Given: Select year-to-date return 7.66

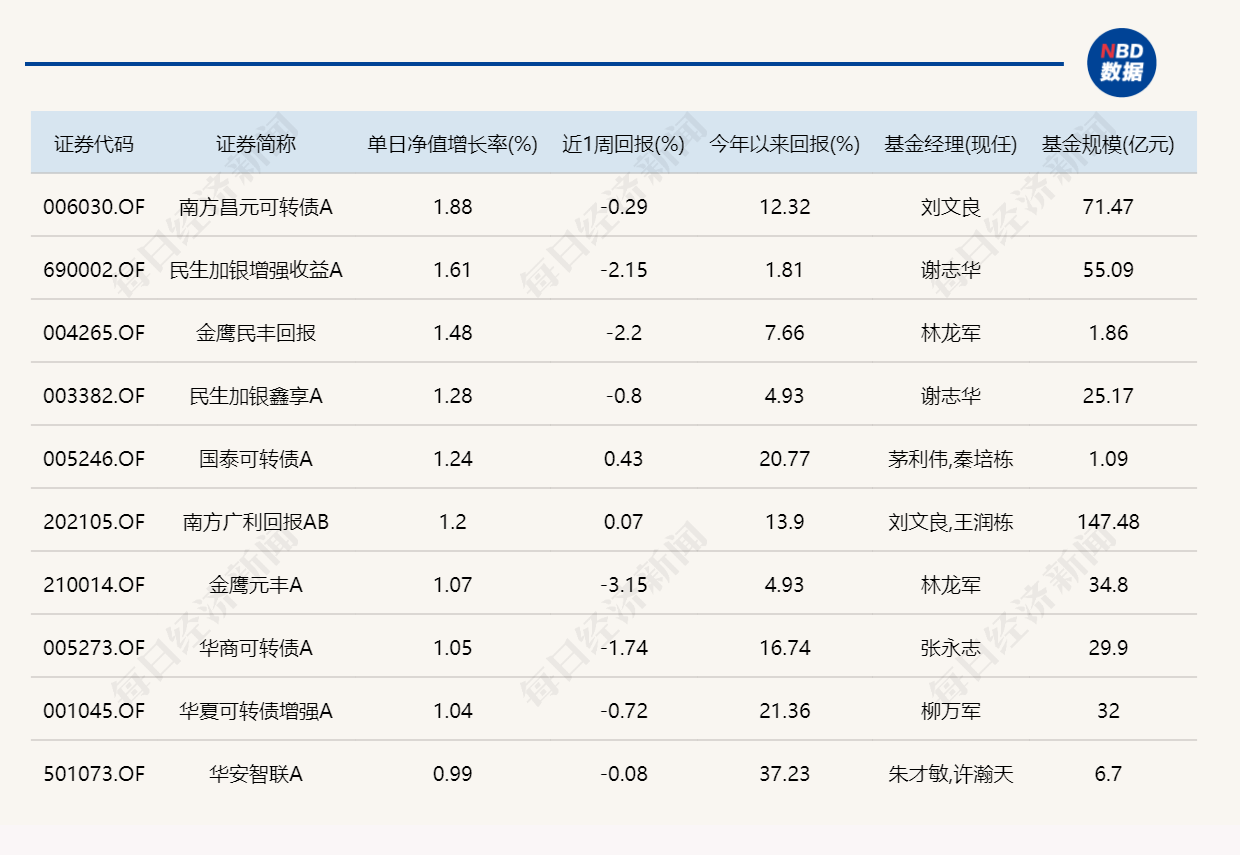Looking at the screenshot, I should point(785,333).
